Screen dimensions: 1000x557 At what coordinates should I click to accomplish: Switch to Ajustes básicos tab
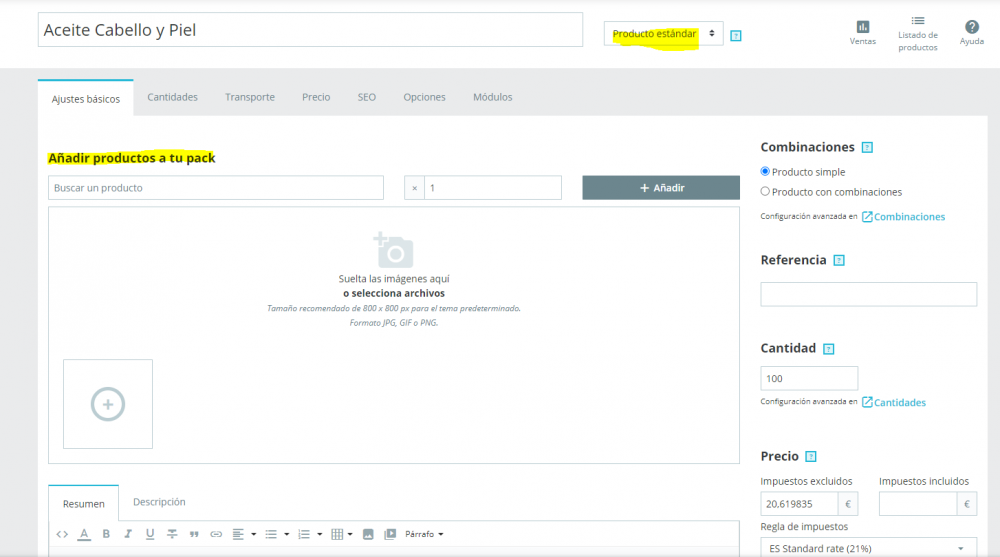click(85, 99)
